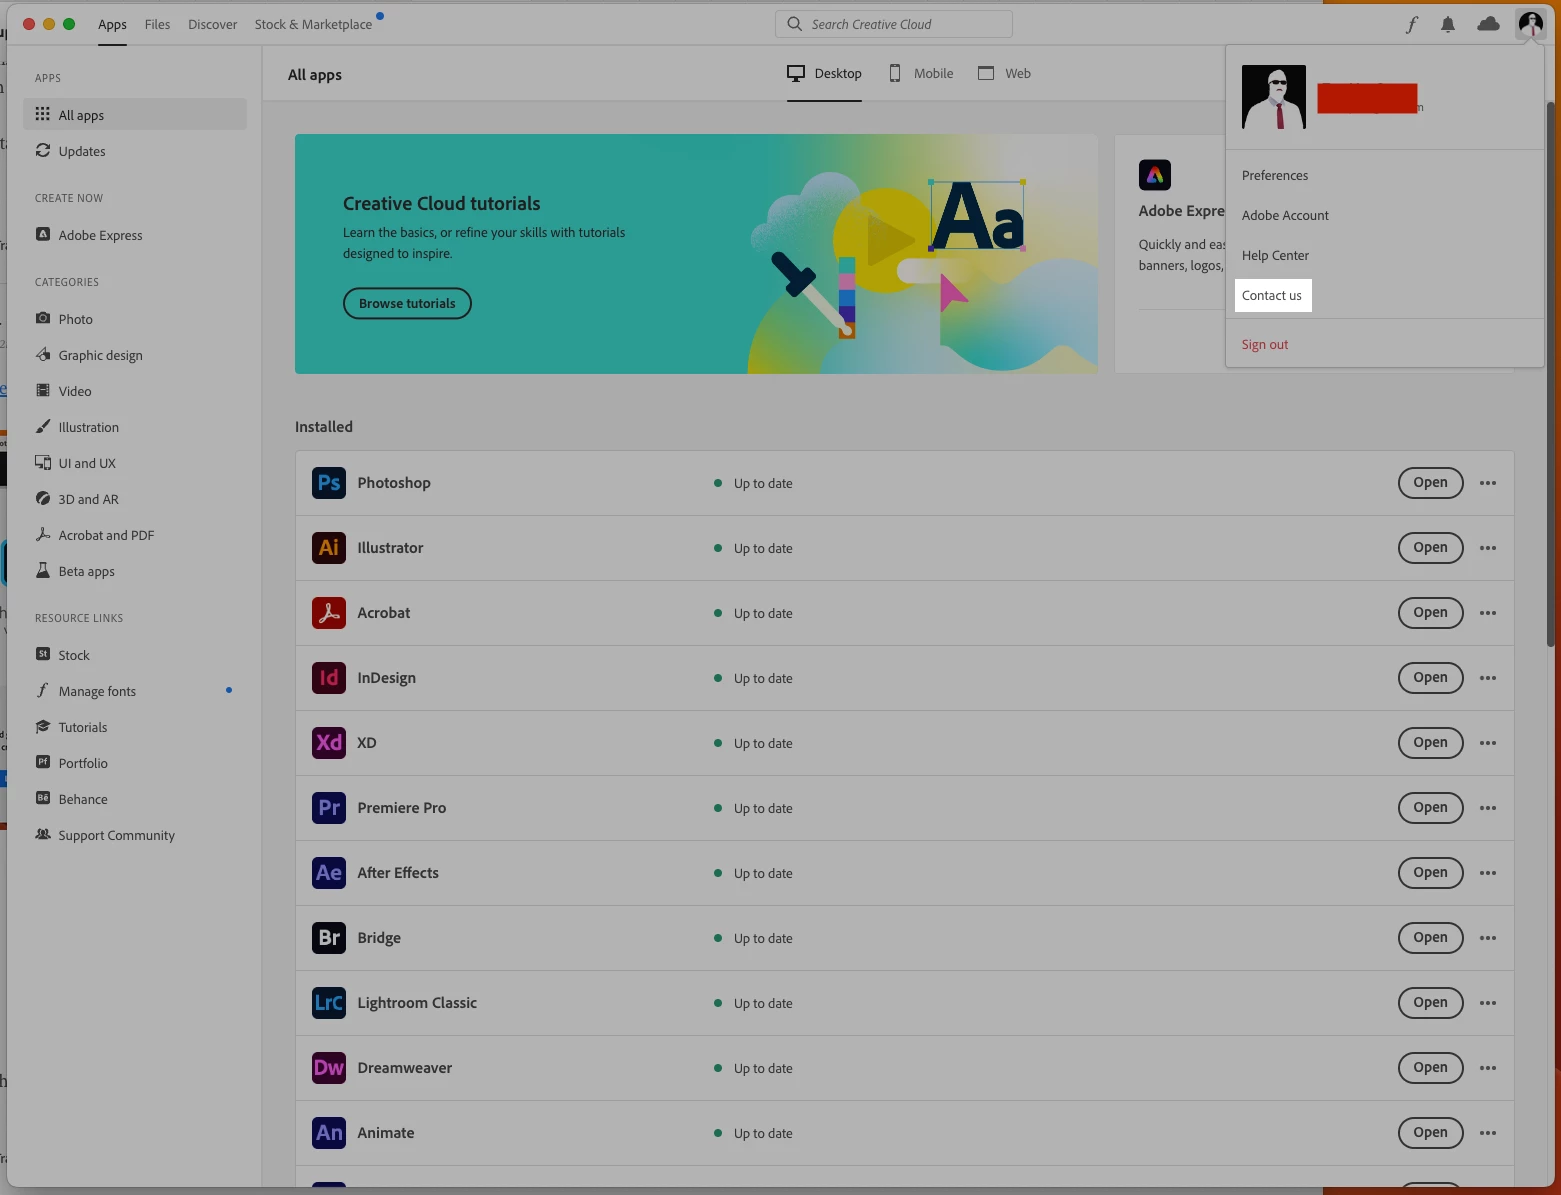Click the XD app icon
Image resolution: width=1561 pixels, height=1195 pixels.
[x=329, y=743]
